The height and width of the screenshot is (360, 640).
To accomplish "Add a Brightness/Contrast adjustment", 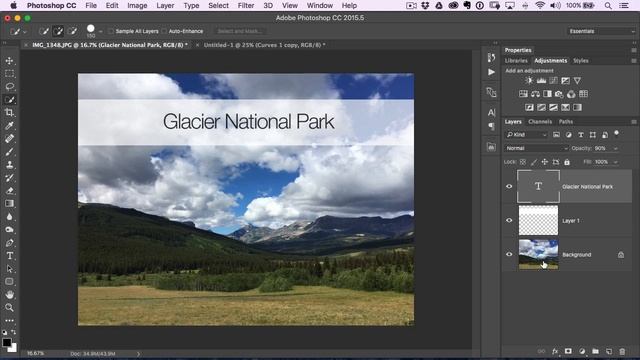I will point(529,81).
